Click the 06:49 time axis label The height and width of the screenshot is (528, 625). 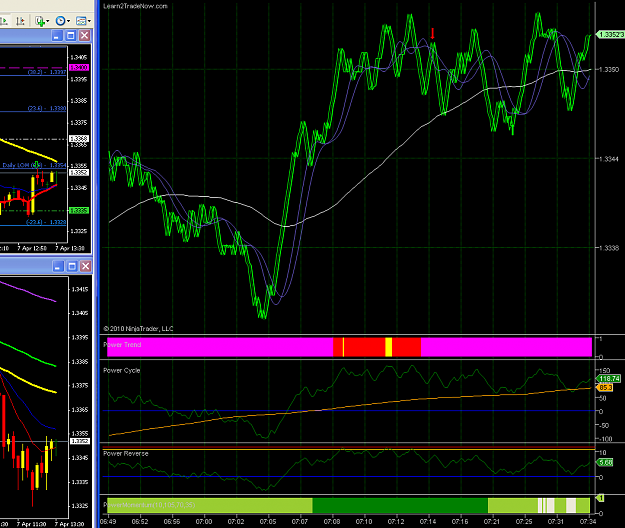pos(108,521)
